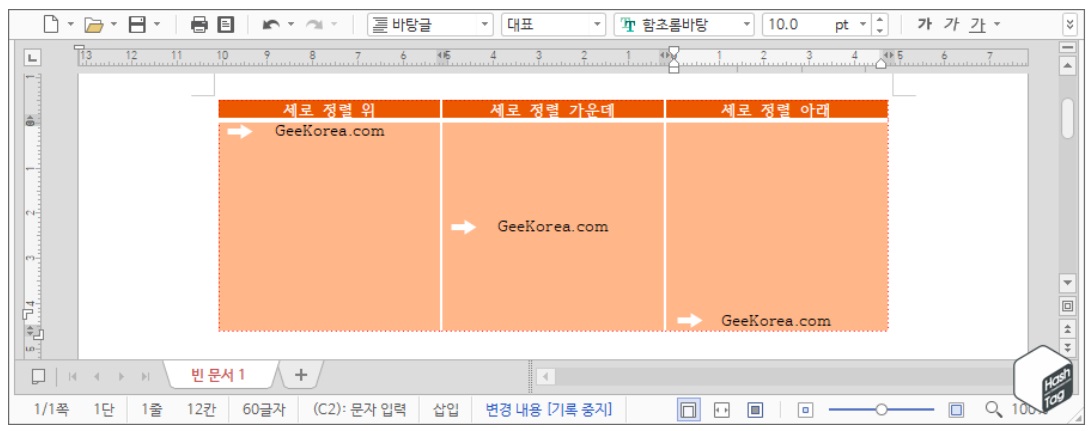
Task: Open the Undo history dropdown arrow
Action: [x=291, y=25]
